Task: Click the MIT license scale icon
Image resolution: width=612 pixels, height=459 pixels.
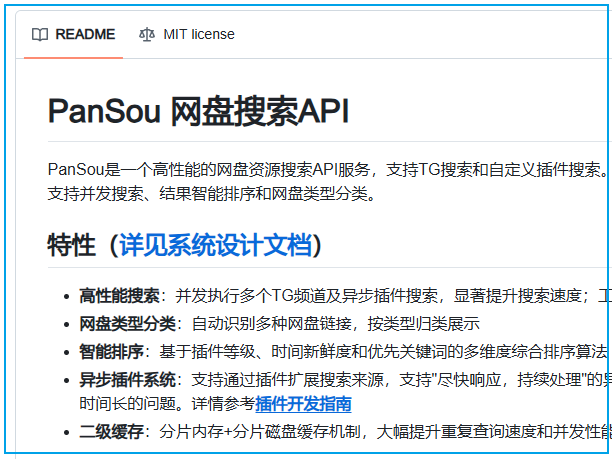Action: (147, 34)
